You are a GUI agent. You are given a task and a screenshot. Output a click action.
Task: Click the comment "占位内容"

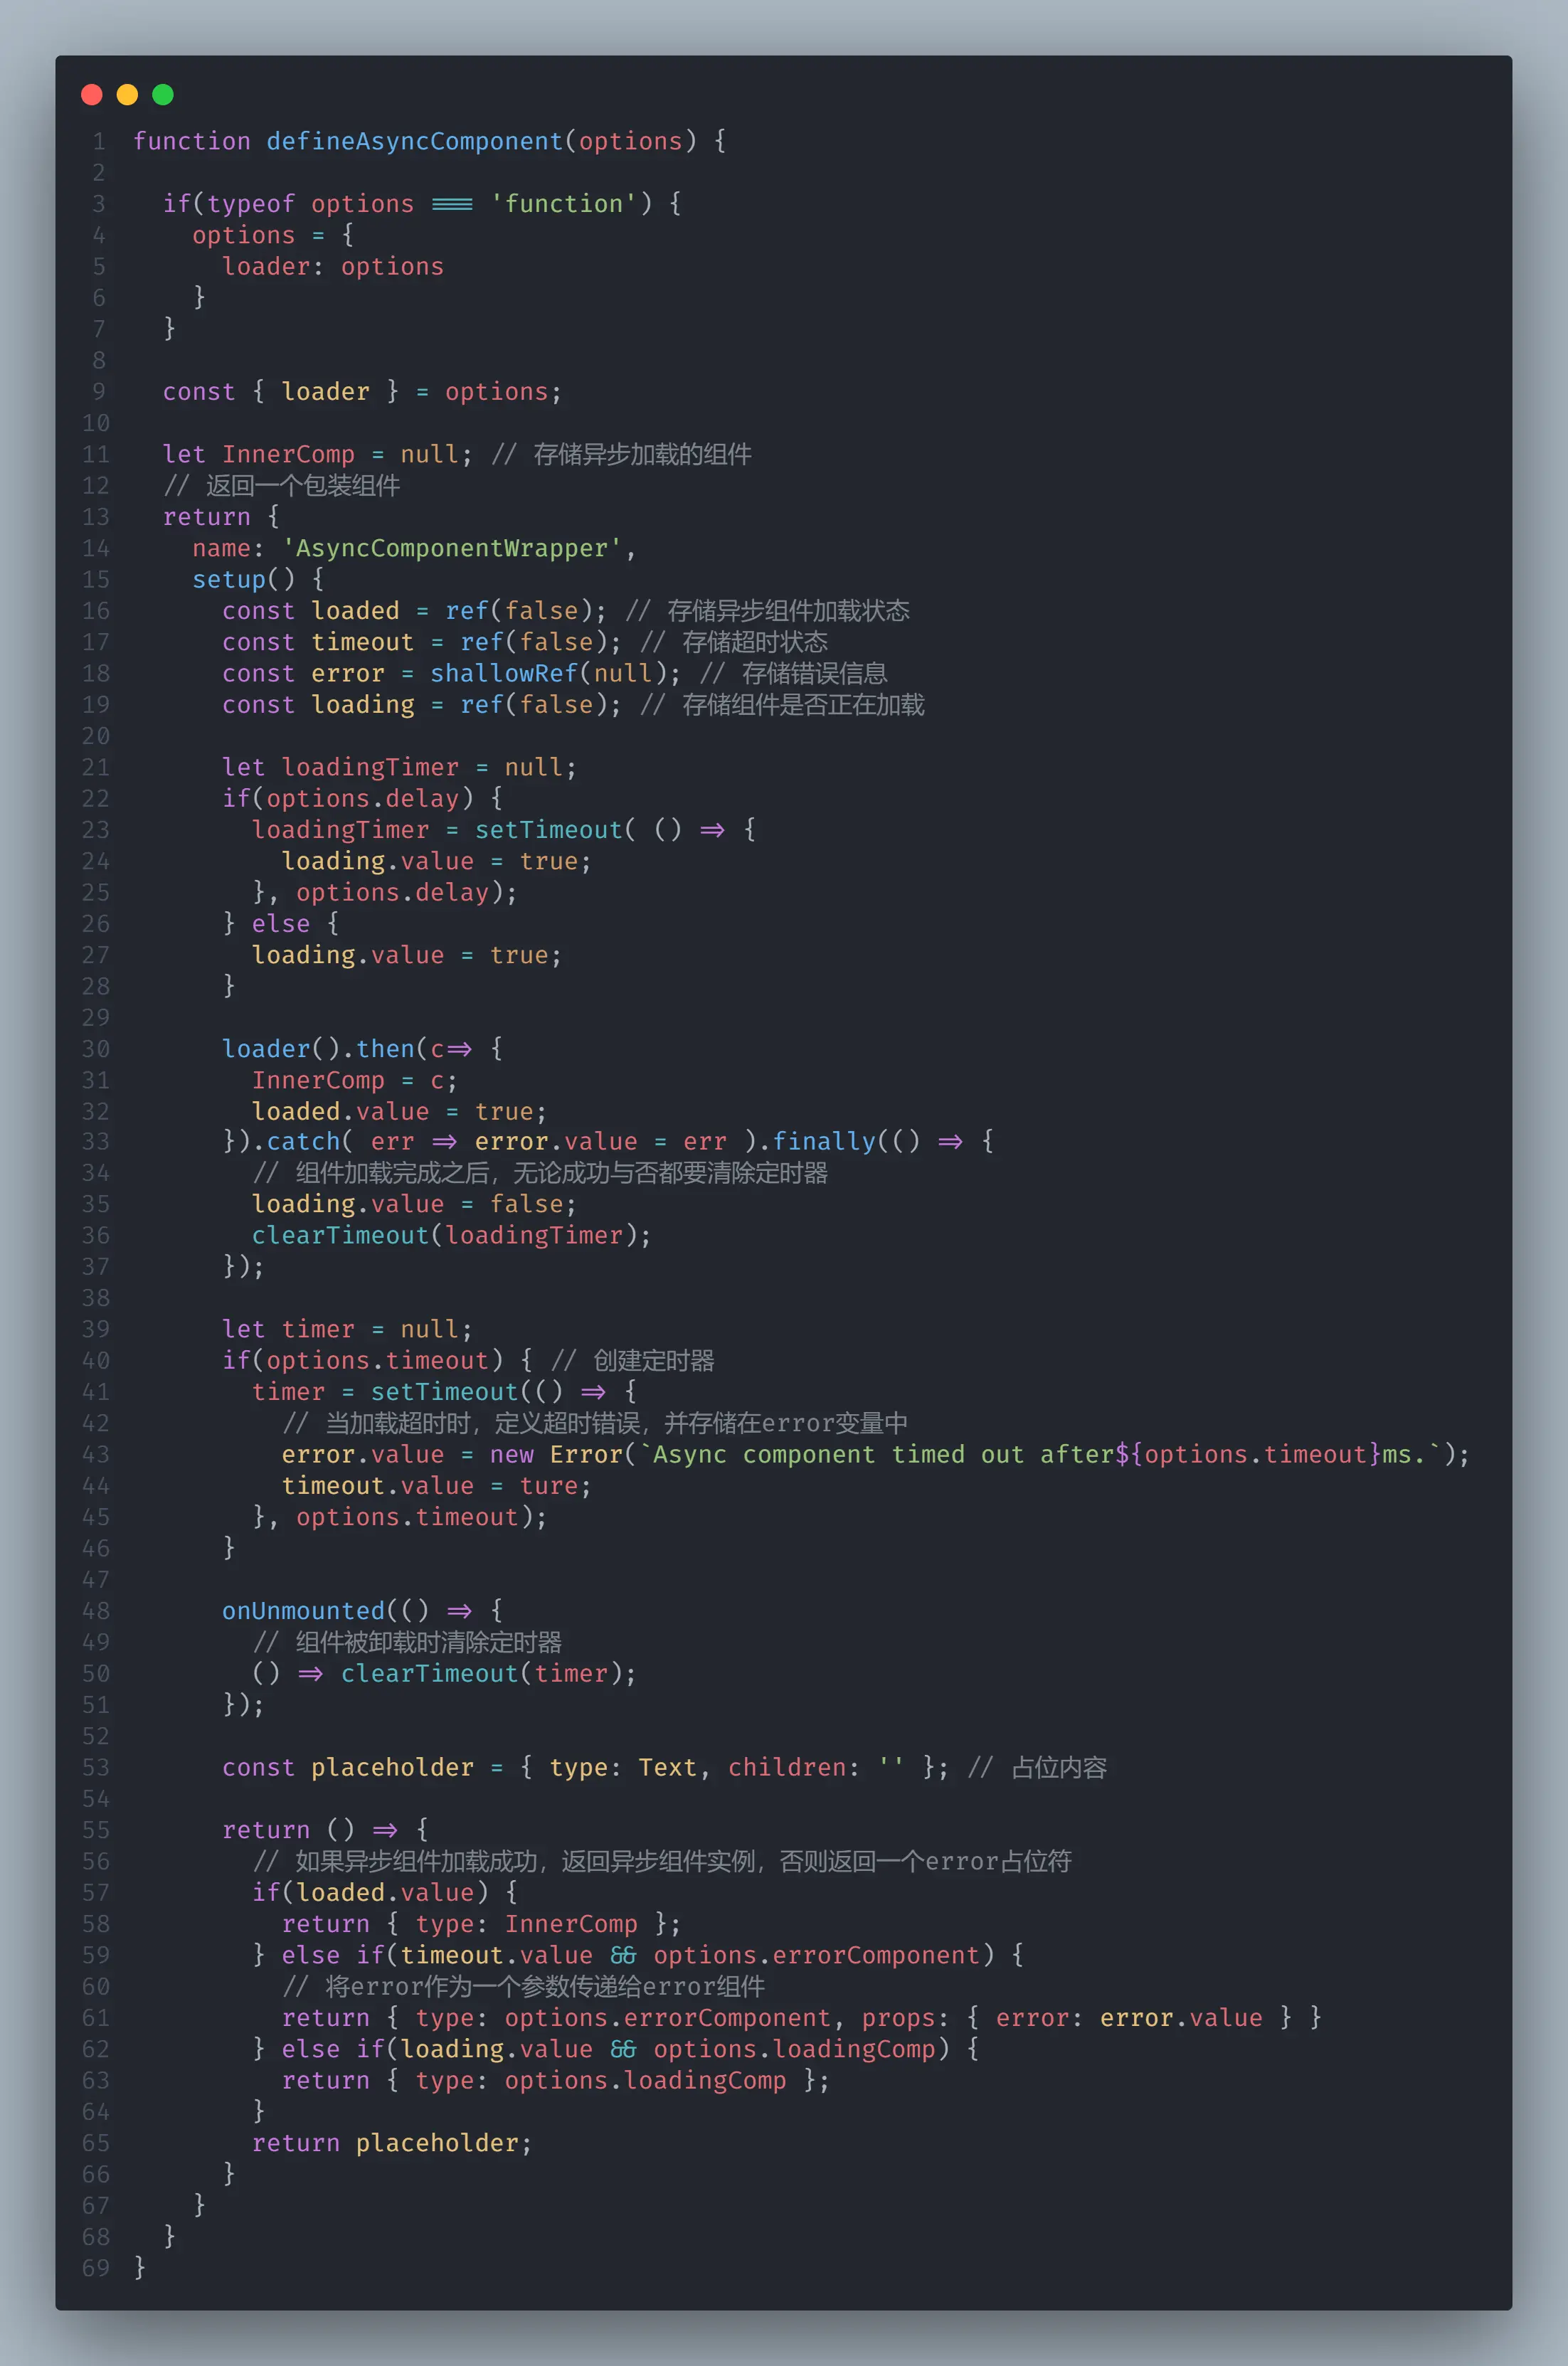[1059, 1767]
